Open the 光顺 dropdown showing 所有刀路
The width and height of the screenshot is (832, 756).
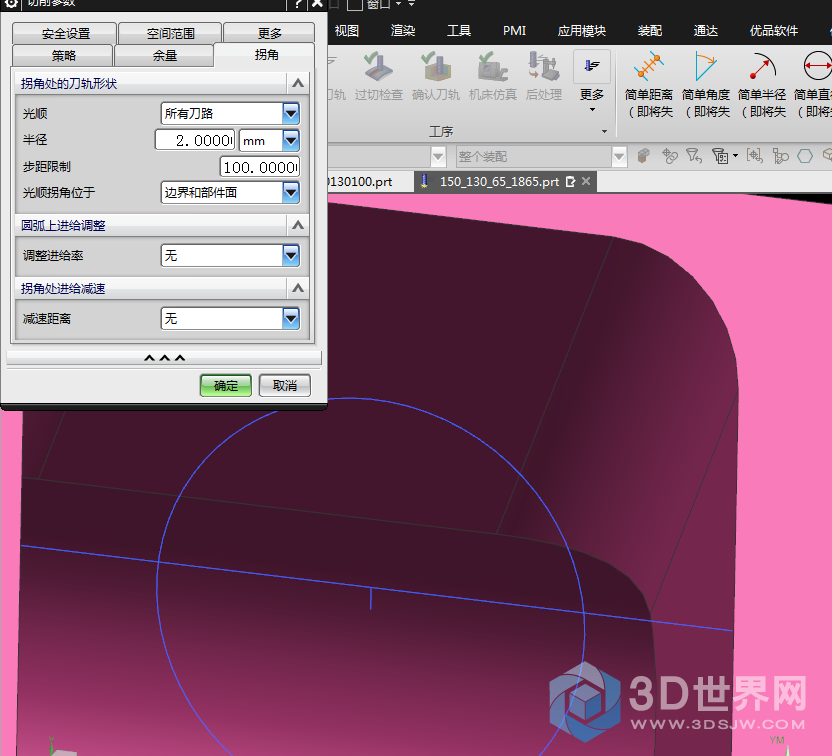coord(230,113)
